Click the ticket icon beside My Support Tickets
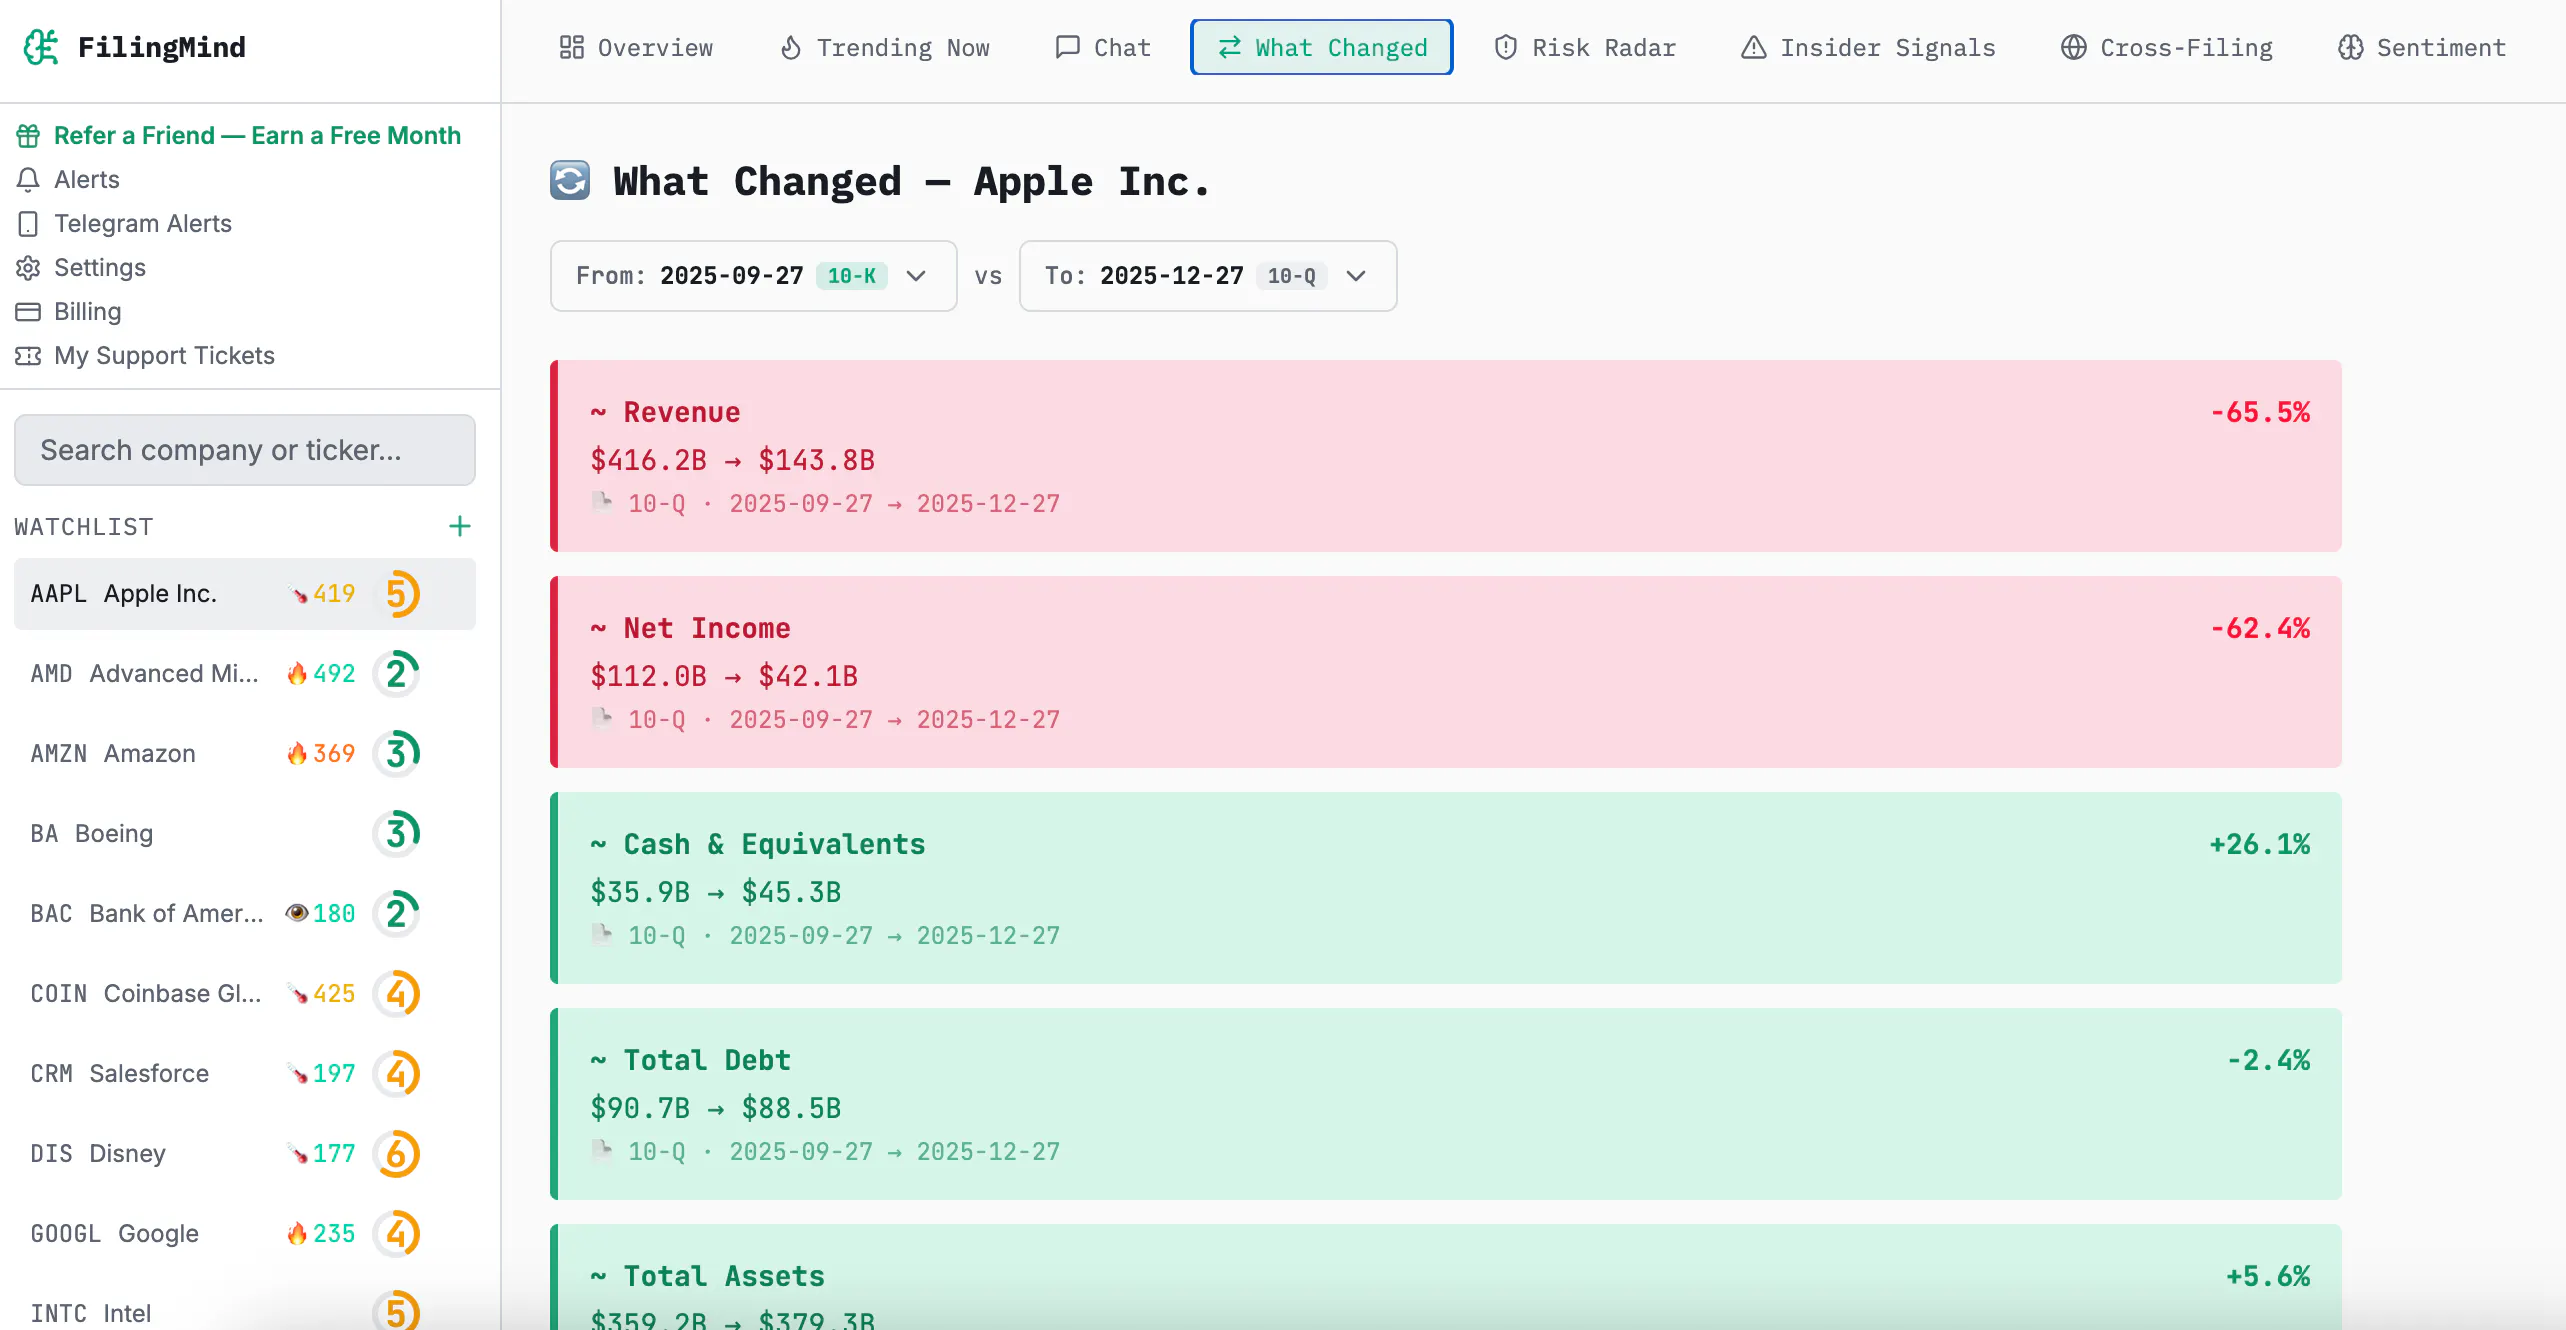Screen dimensions: 2566x1330 pyautogui.click(x=28, y=356)
